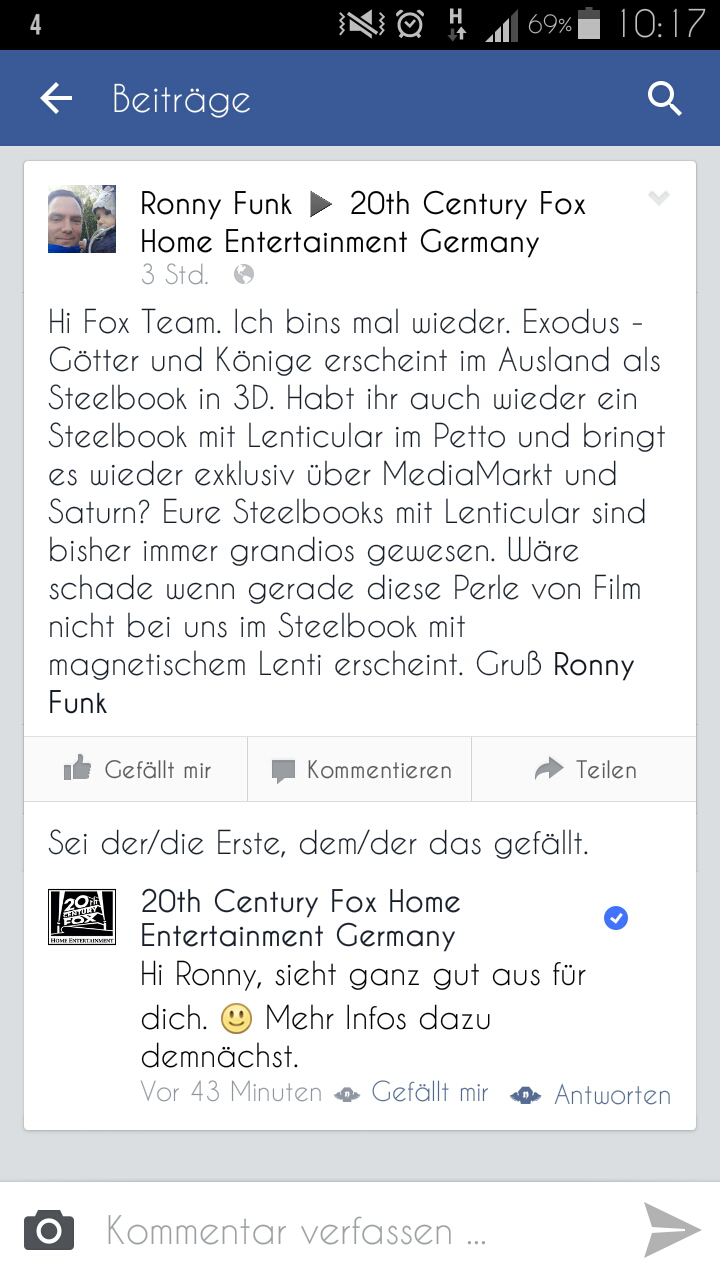Share the post with Teilen
The width and height of the screenshot is (720, 1280).
[x=584, y=769]
